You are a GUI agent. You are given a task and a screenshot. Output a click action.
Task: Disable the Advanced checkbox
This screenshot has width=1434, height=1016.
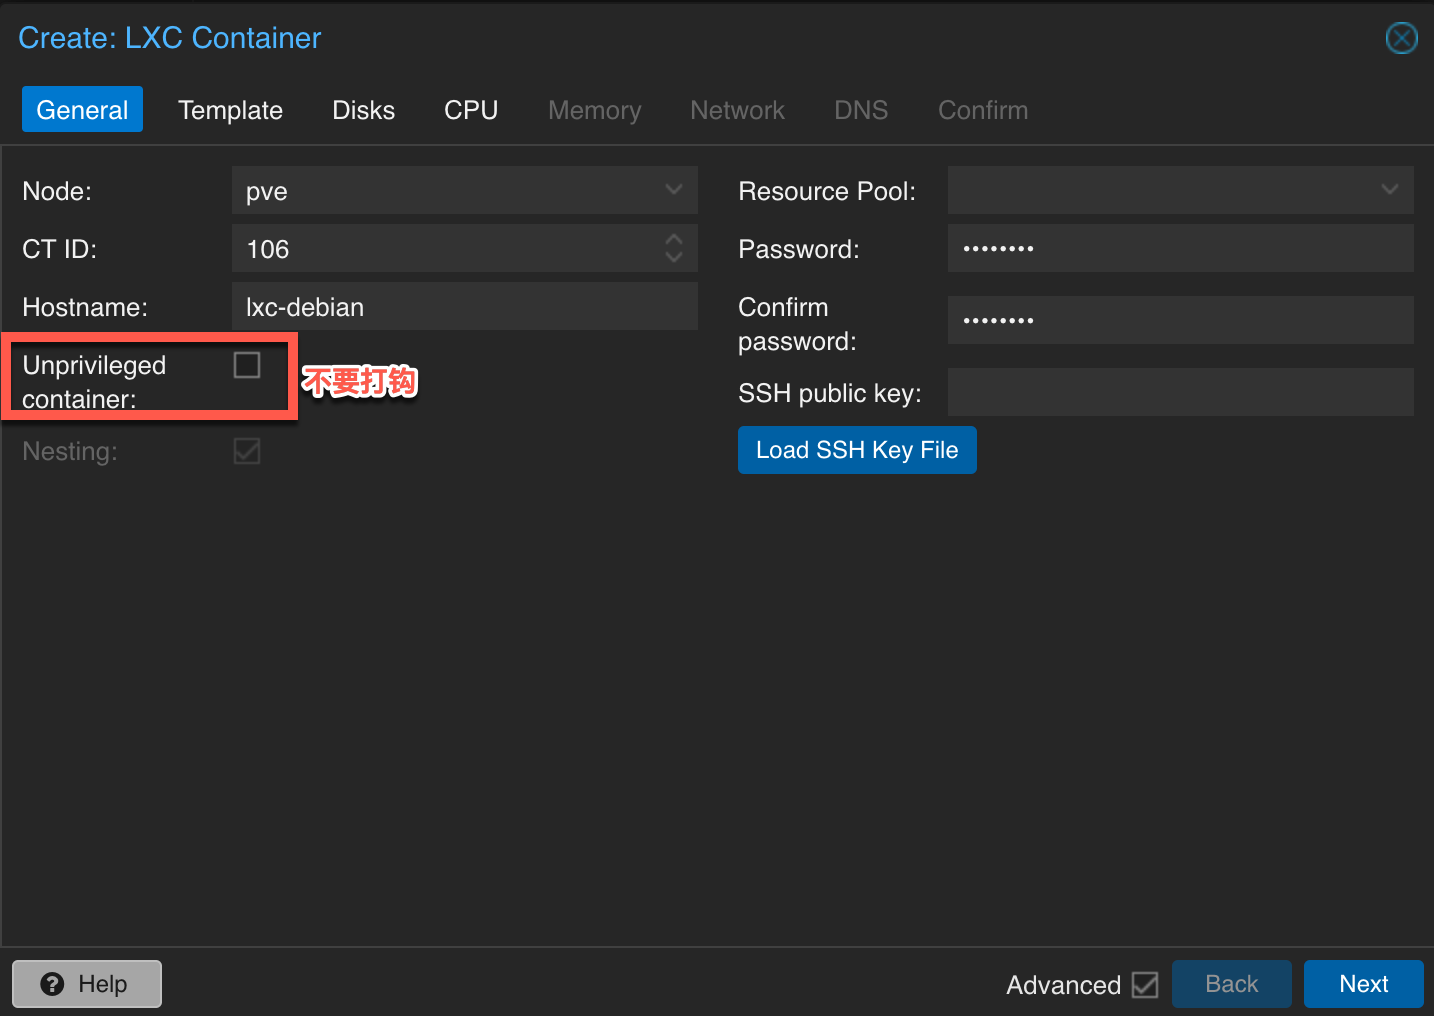(x=1145, y=985)
